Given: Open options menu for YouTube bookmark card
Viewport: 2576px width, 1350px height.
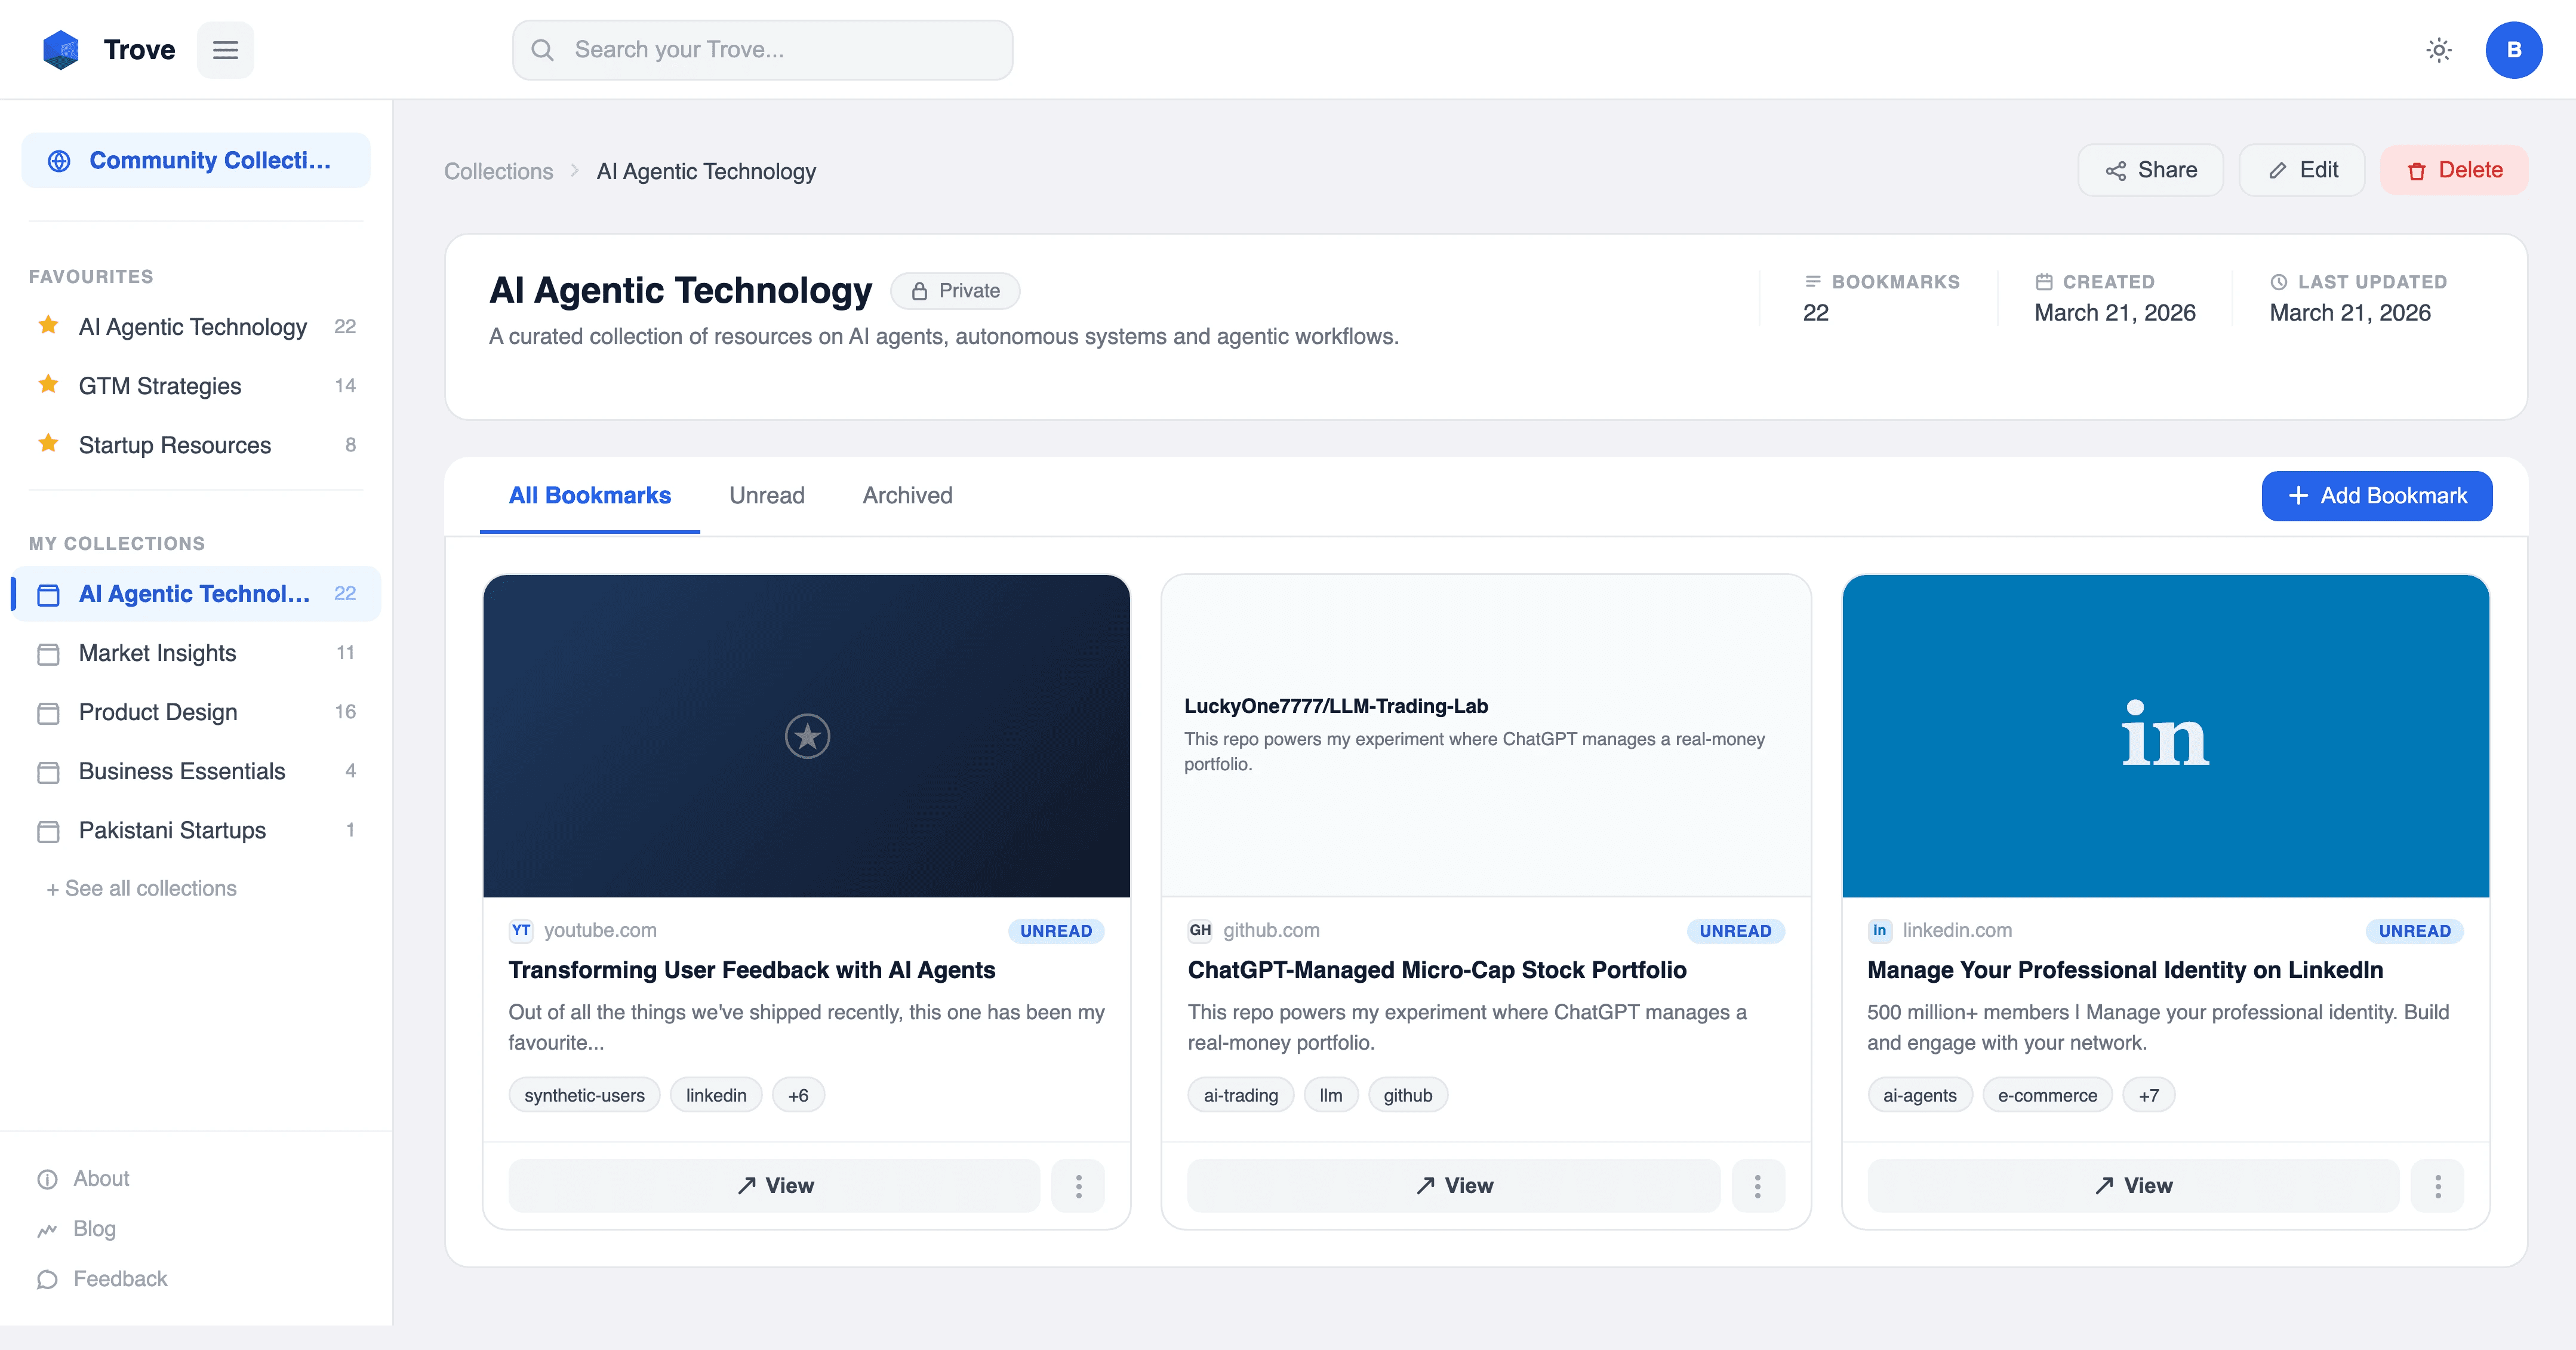Looking at the screenshot, I should (1078, 1186).
